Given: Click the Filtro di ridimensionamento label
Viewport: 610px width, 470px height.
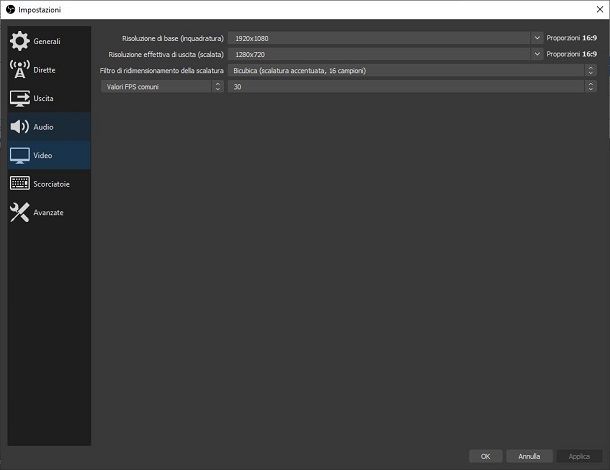Looking at the screenshot, I should click(x=162, y=70).
